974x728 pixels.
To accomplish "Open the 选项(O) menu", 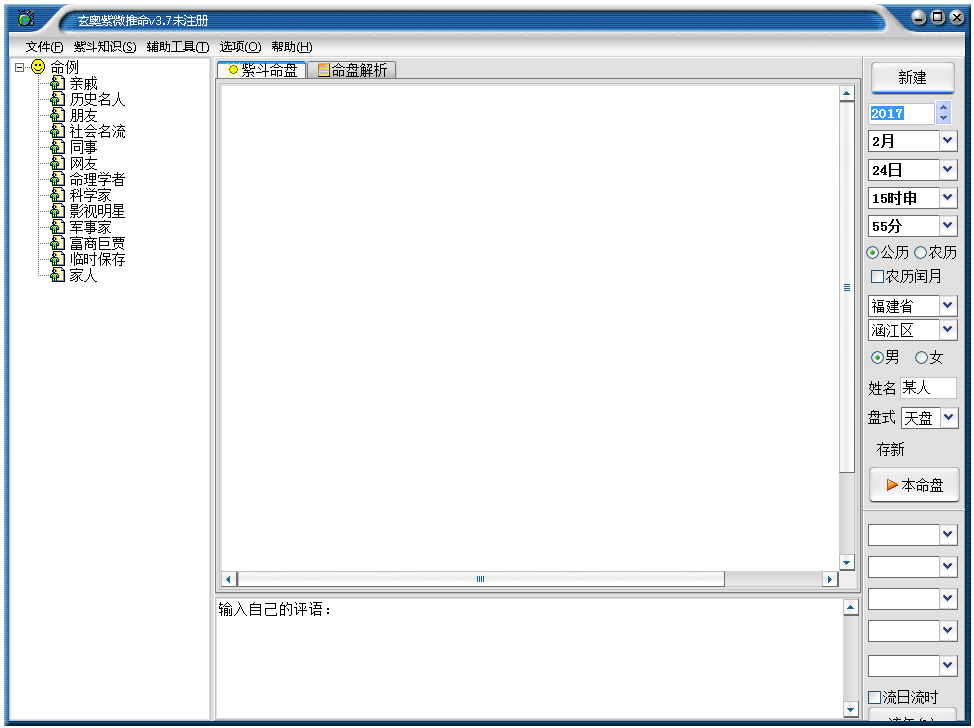I will tap(240, 47).
